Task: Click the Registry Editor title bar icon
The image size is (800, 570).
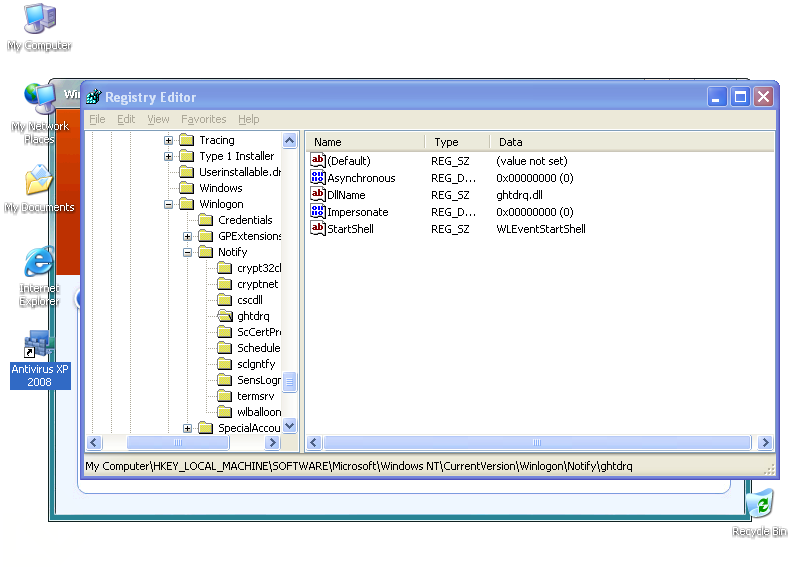Action: point(94,96)
